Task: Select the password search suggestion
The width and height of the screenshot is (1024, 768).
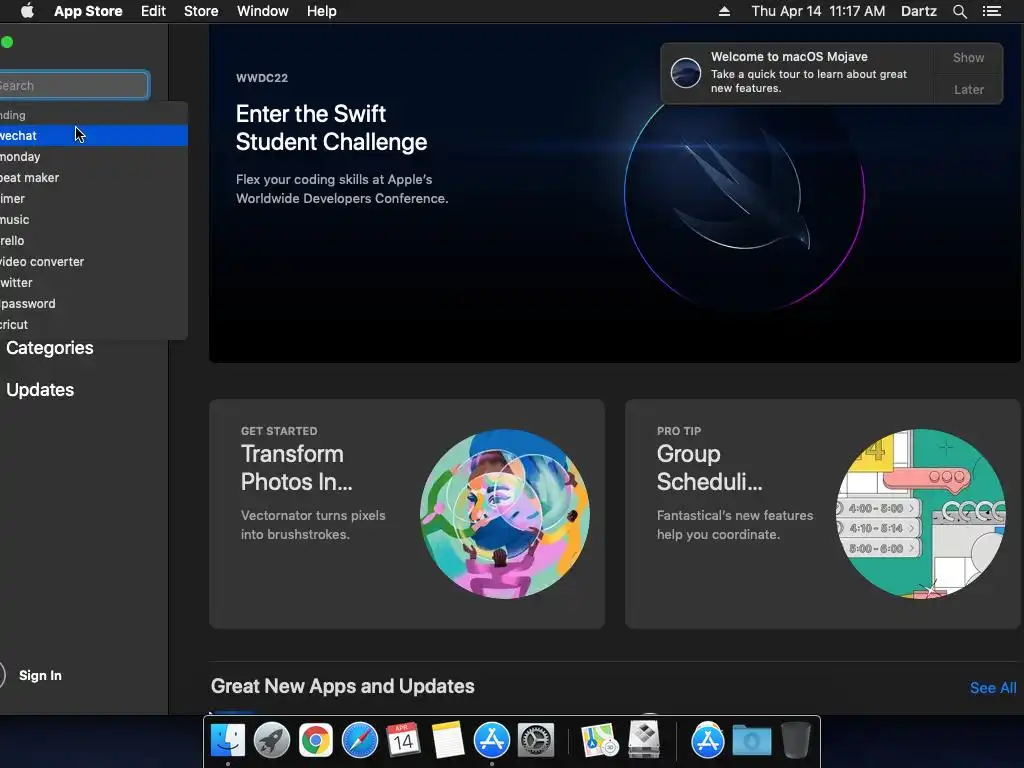Action: (x=93, y=304)
